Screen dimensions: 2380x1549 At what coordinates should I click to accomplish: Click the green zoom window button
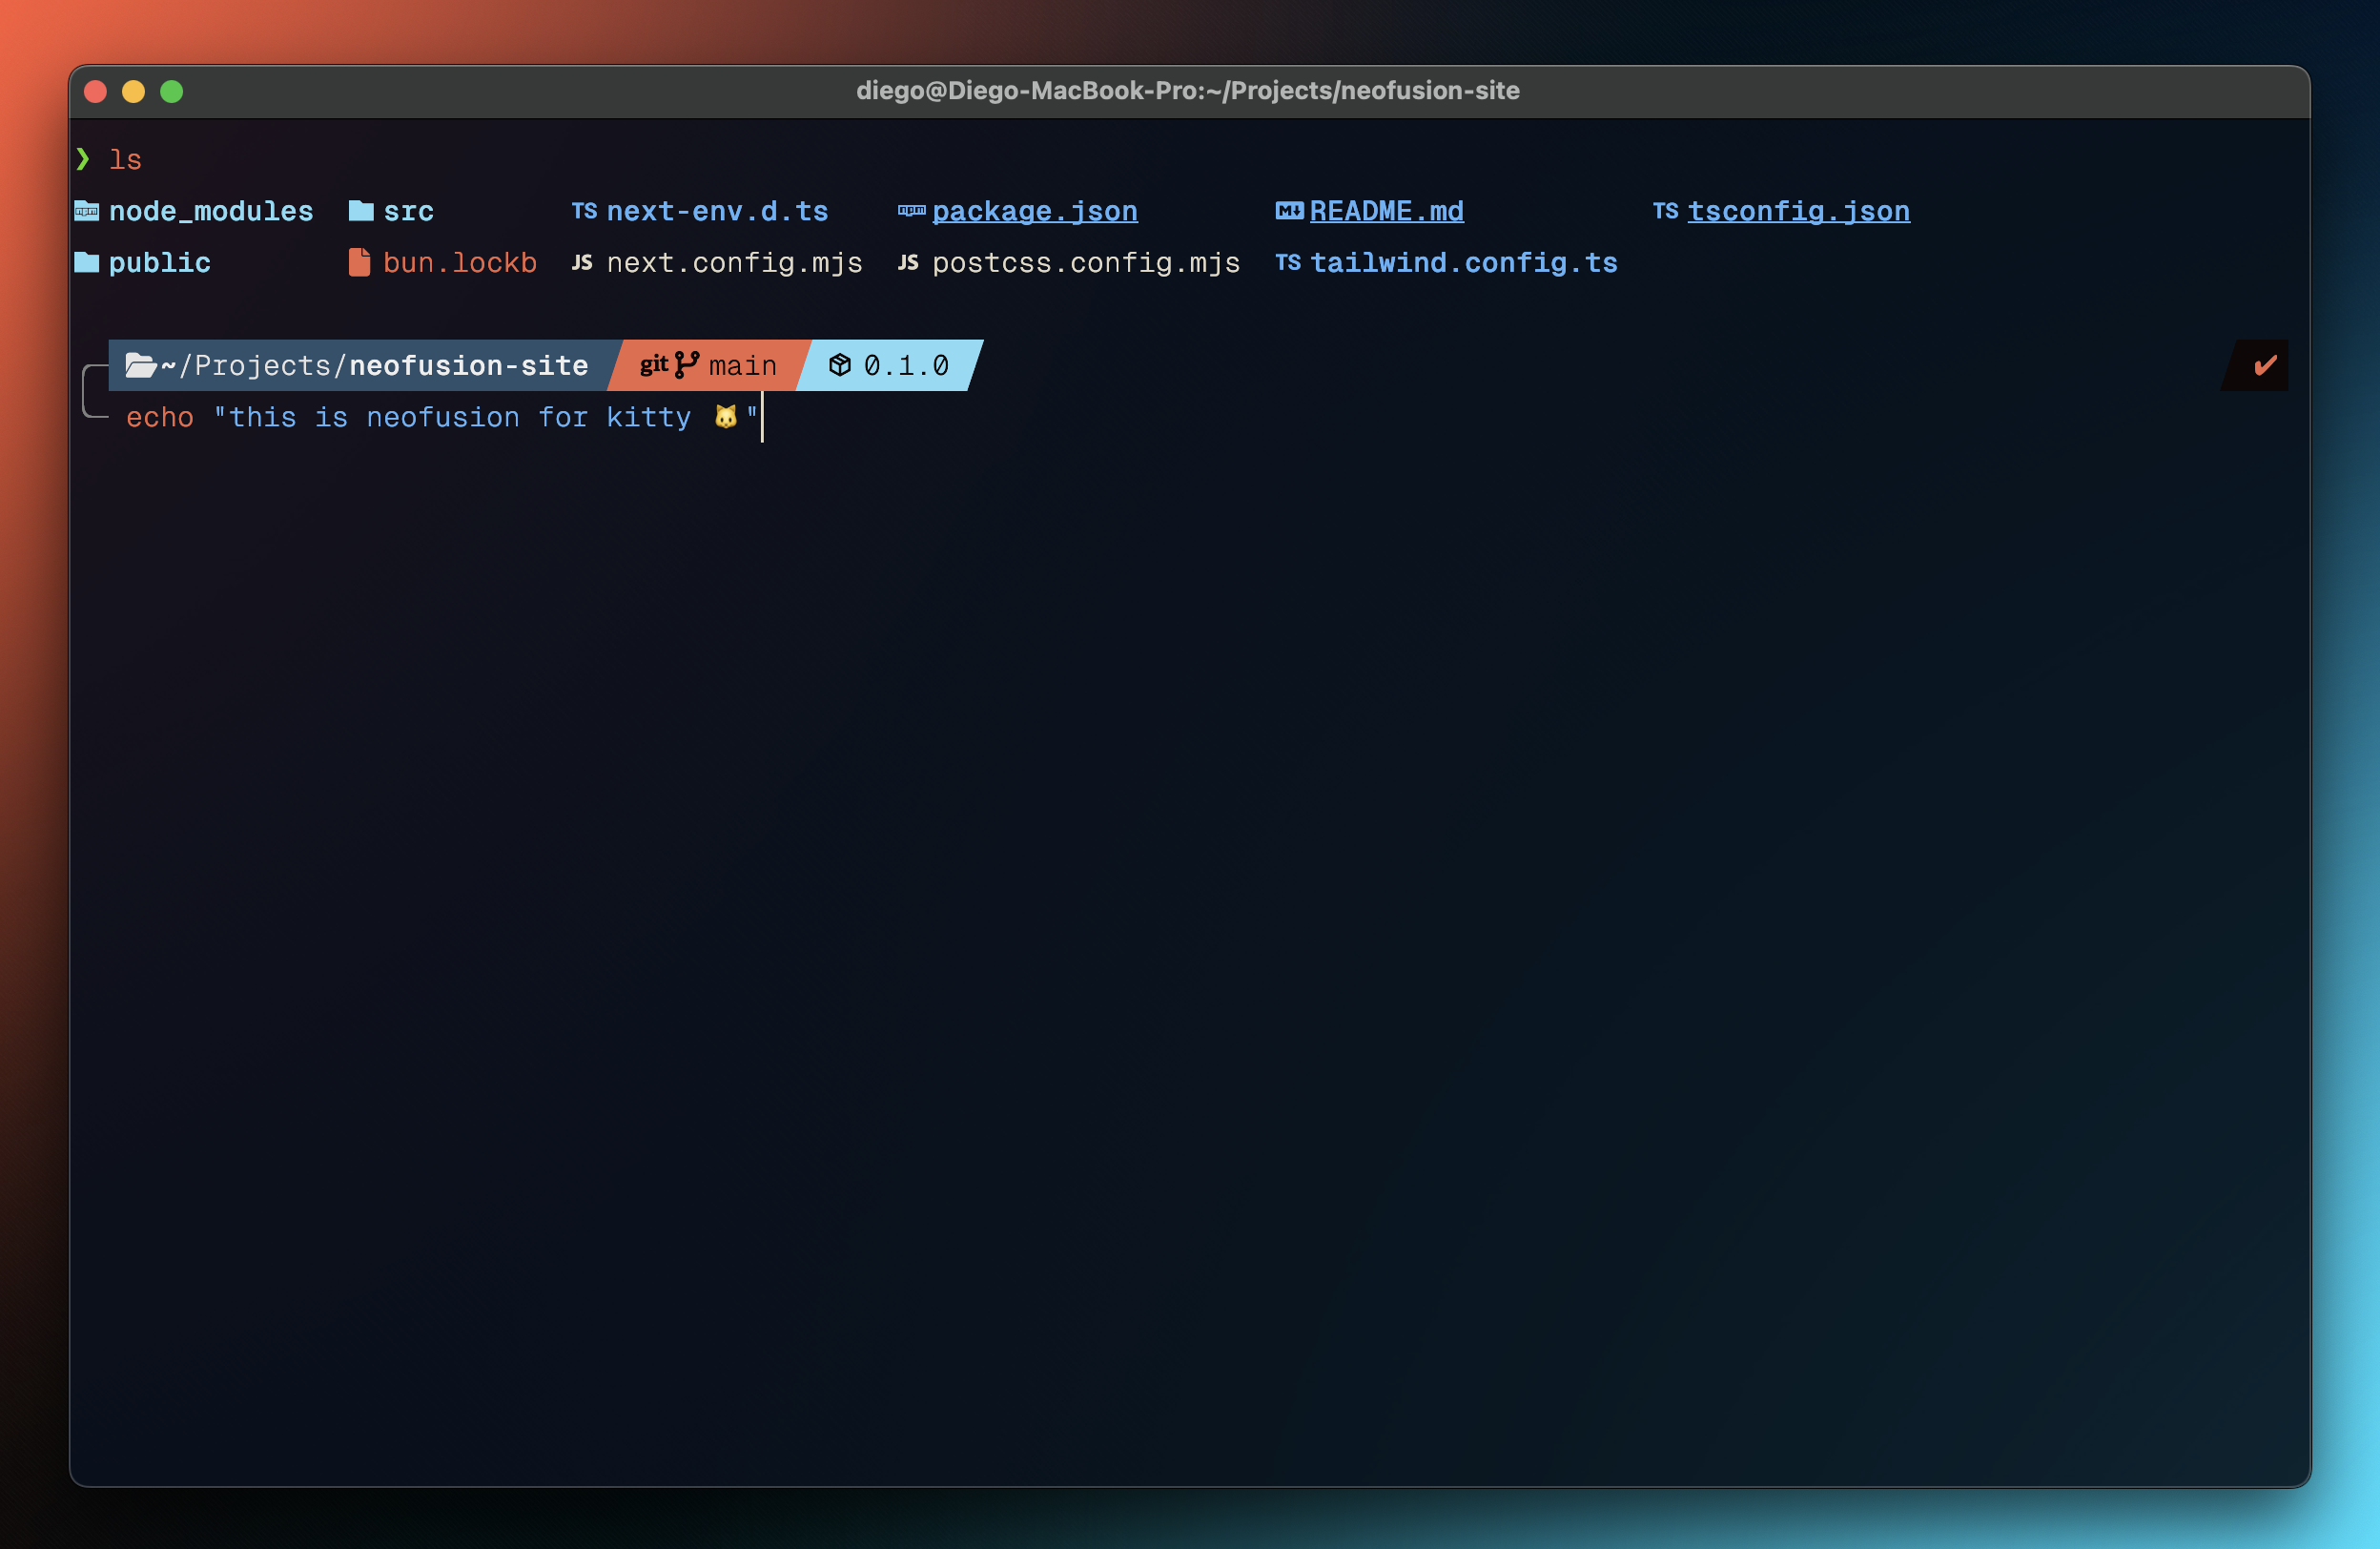click(172, 92)
